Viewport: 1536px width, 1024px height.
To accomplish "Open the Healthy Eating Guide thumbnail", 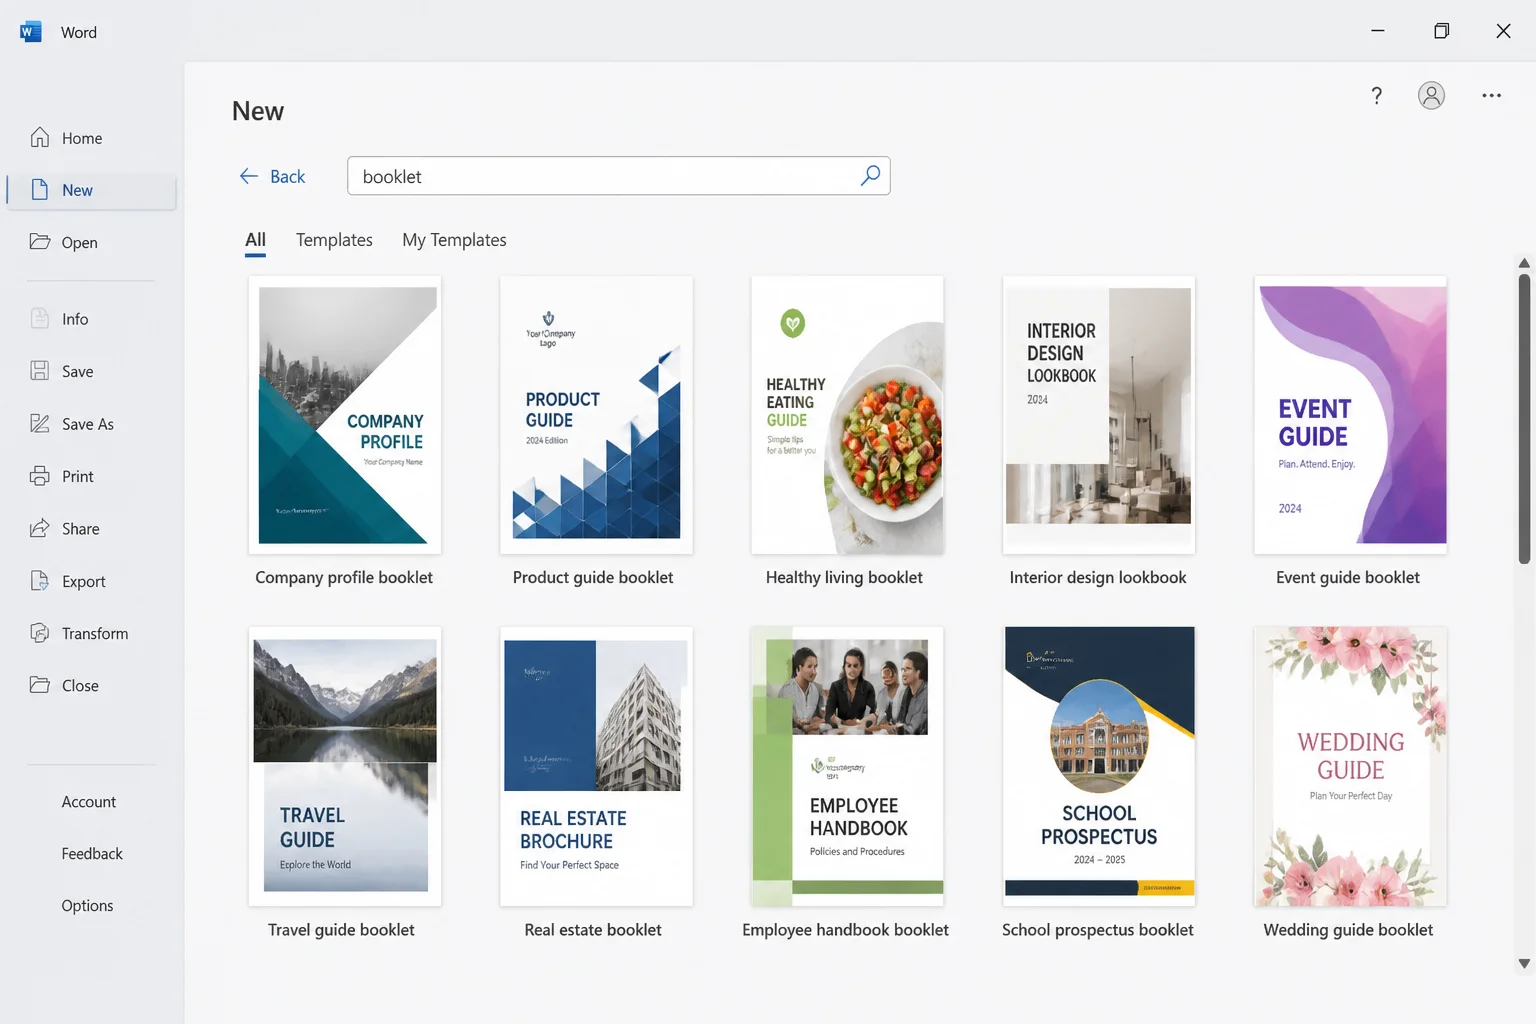I will 847,415.
